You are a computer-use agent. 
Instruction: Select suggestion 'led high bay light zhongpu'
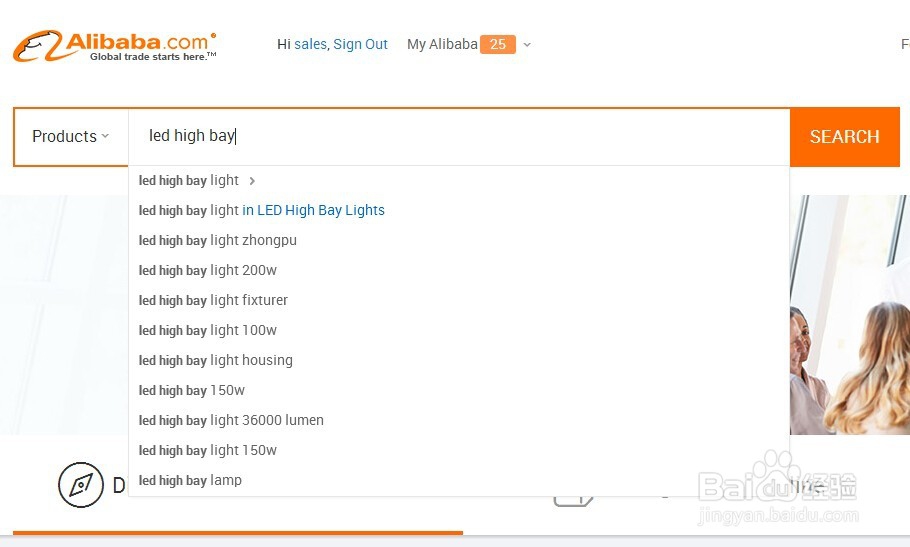pos(218,240)
